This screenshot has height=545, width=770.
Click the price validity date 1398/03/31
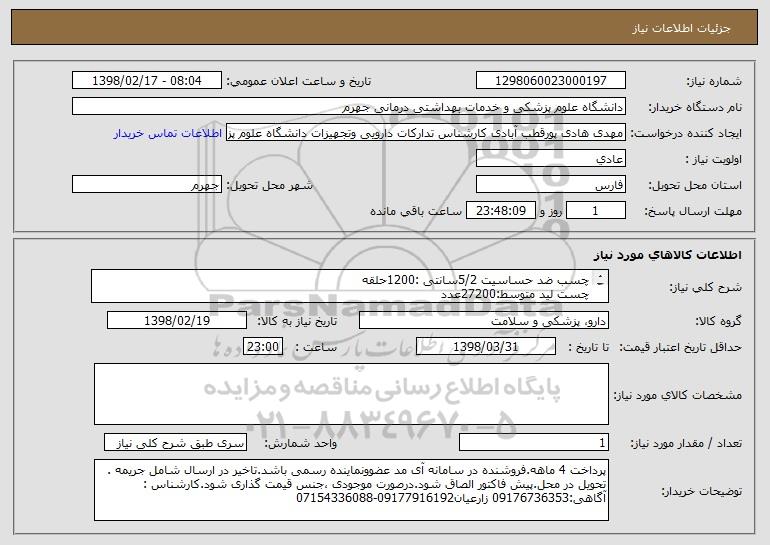click(x=486, y=347)
